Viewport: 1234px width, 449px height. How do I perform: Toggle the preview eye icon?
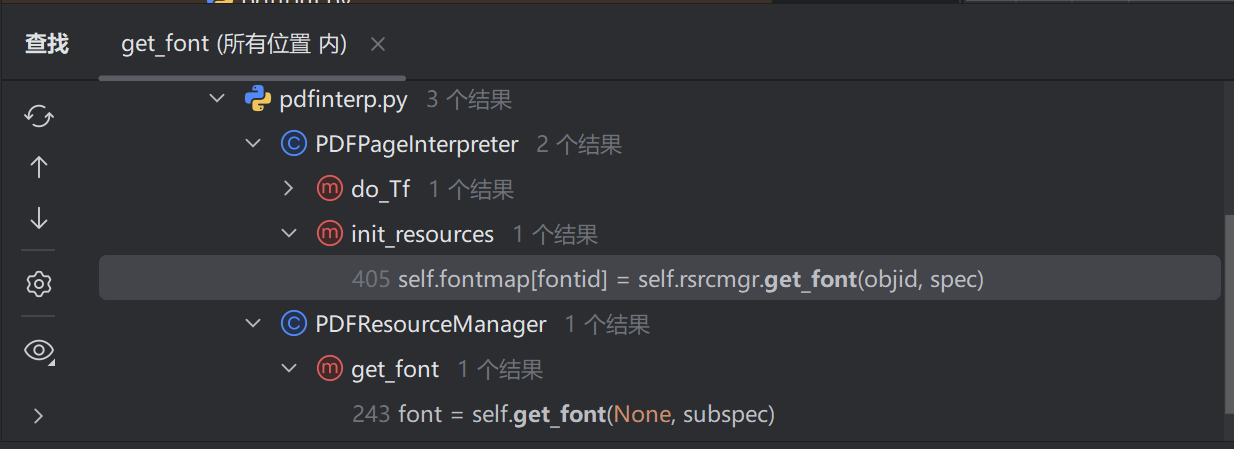tap(39, 350)
